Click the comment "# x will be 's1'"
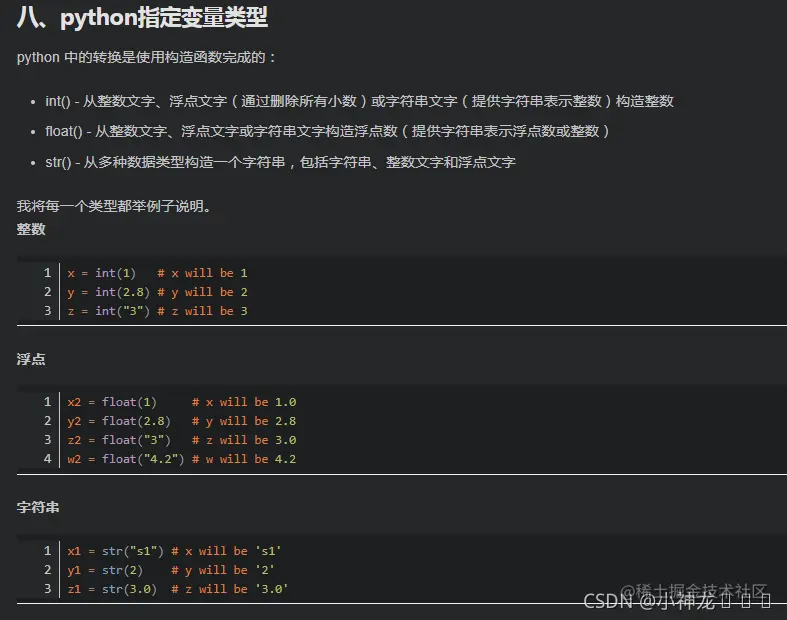This screenshot has height=620, width=787. (226, 551)
